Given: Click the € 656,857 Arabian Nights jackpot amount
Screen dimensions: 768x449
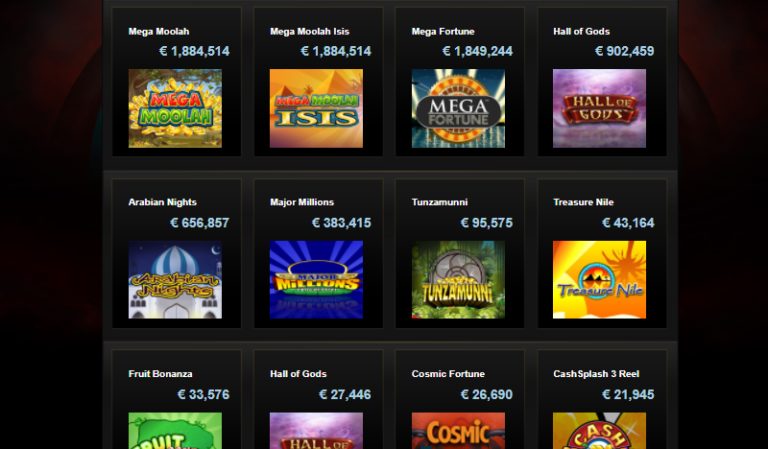Looking at the screenshot, I should [199, 223].
